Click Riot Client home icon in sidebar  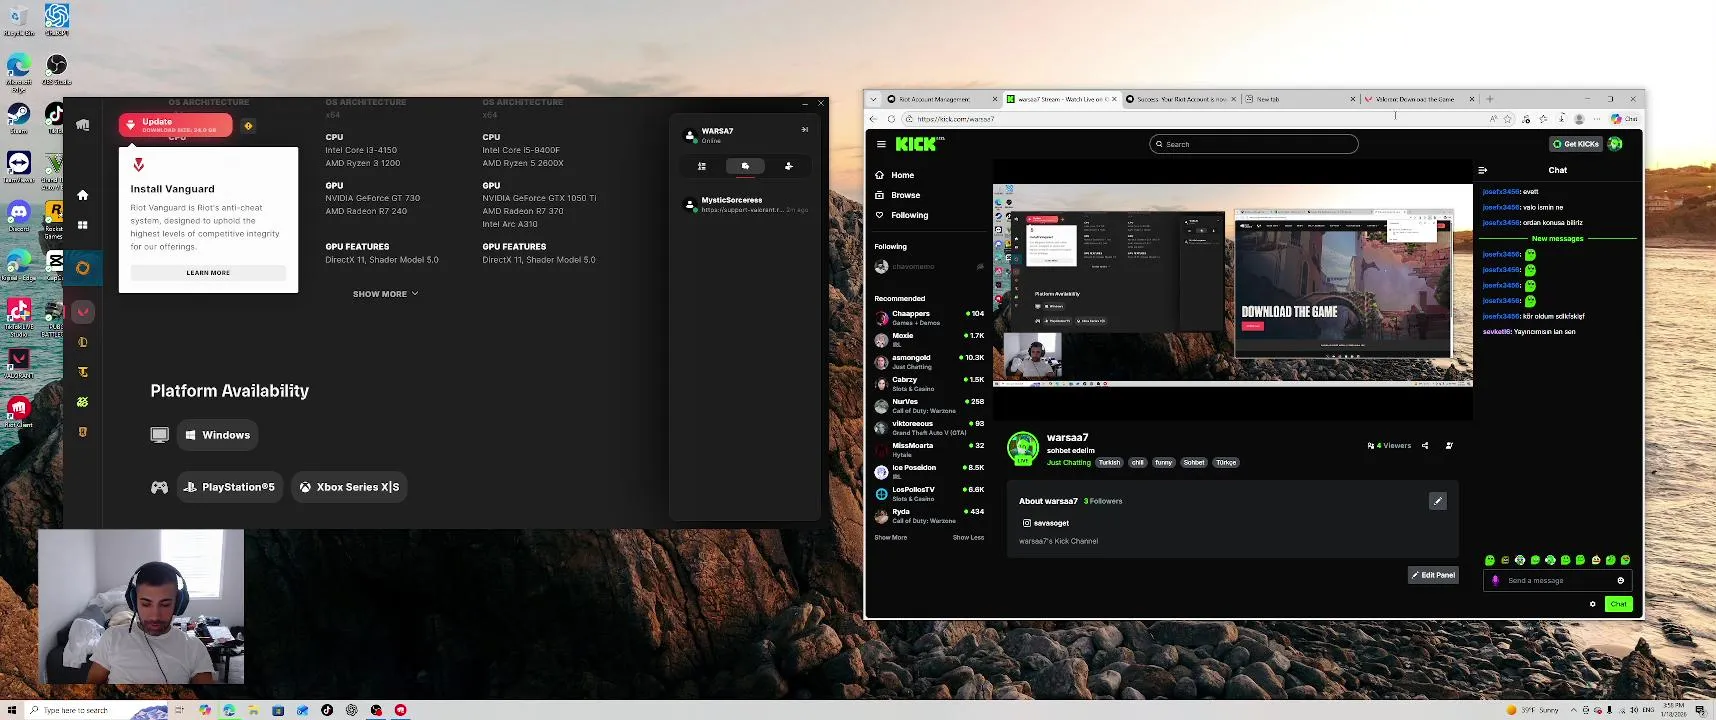[83, 195]
